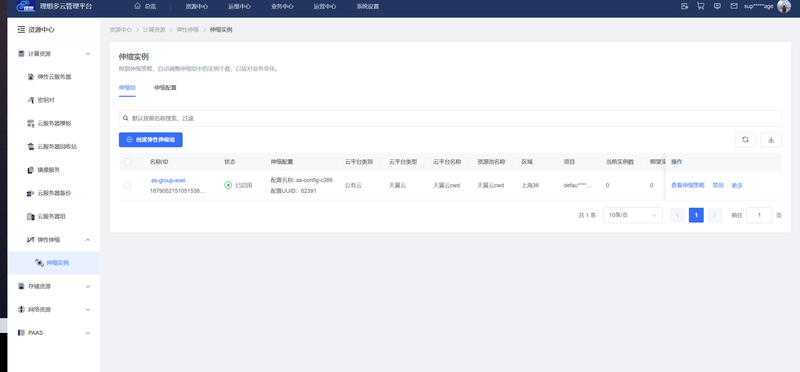
Task: Open the 密钥对 key pair page
Action: (x=46, y=100)
